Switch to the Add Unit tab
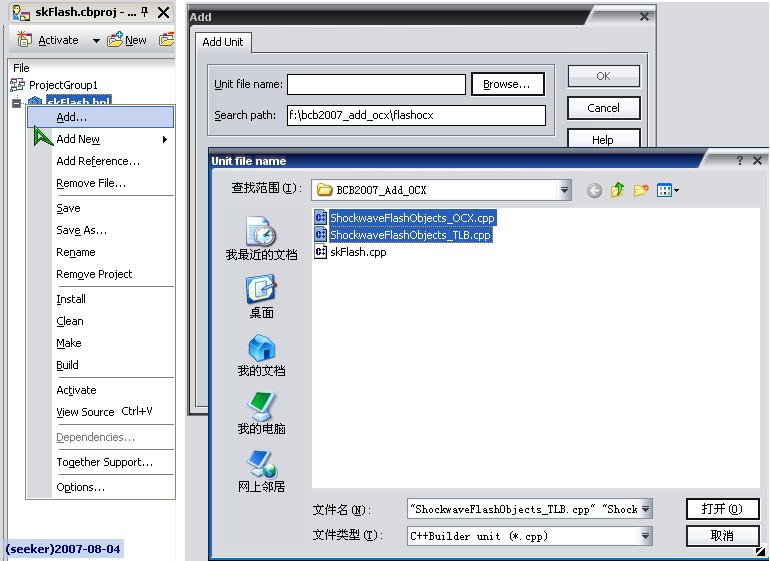This screenshot has width=770, height=561. pyautogui.click(x=222, y=42)
